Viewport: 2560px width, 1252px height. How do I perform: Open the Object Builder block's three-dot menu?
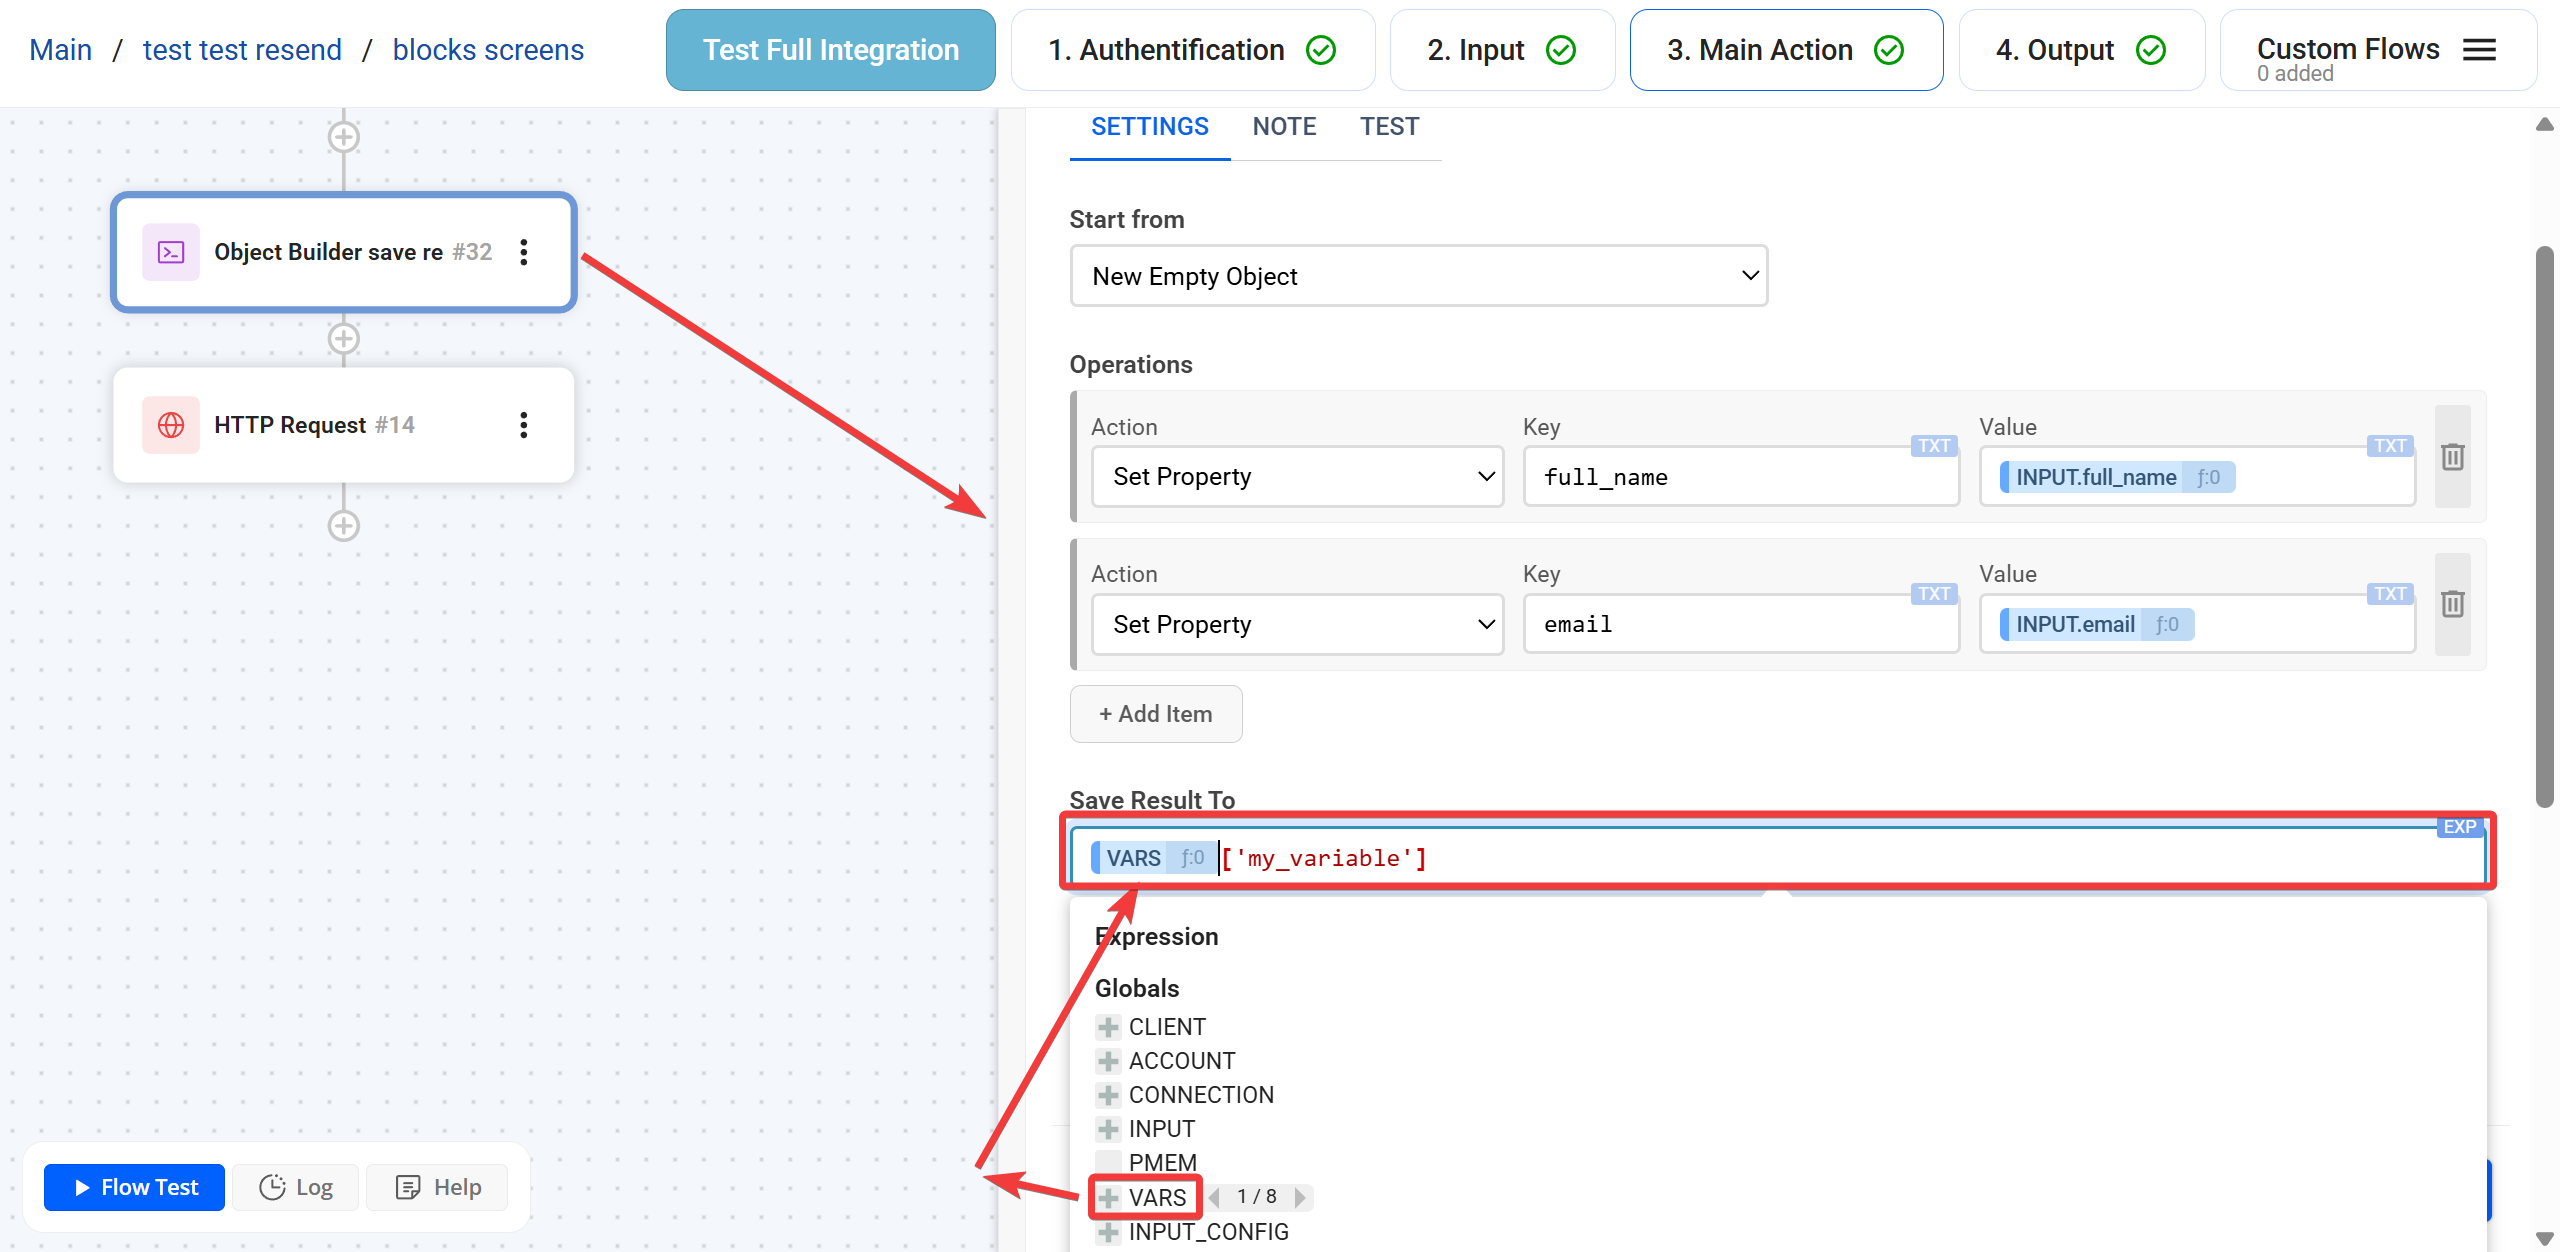tap(523, 252)
